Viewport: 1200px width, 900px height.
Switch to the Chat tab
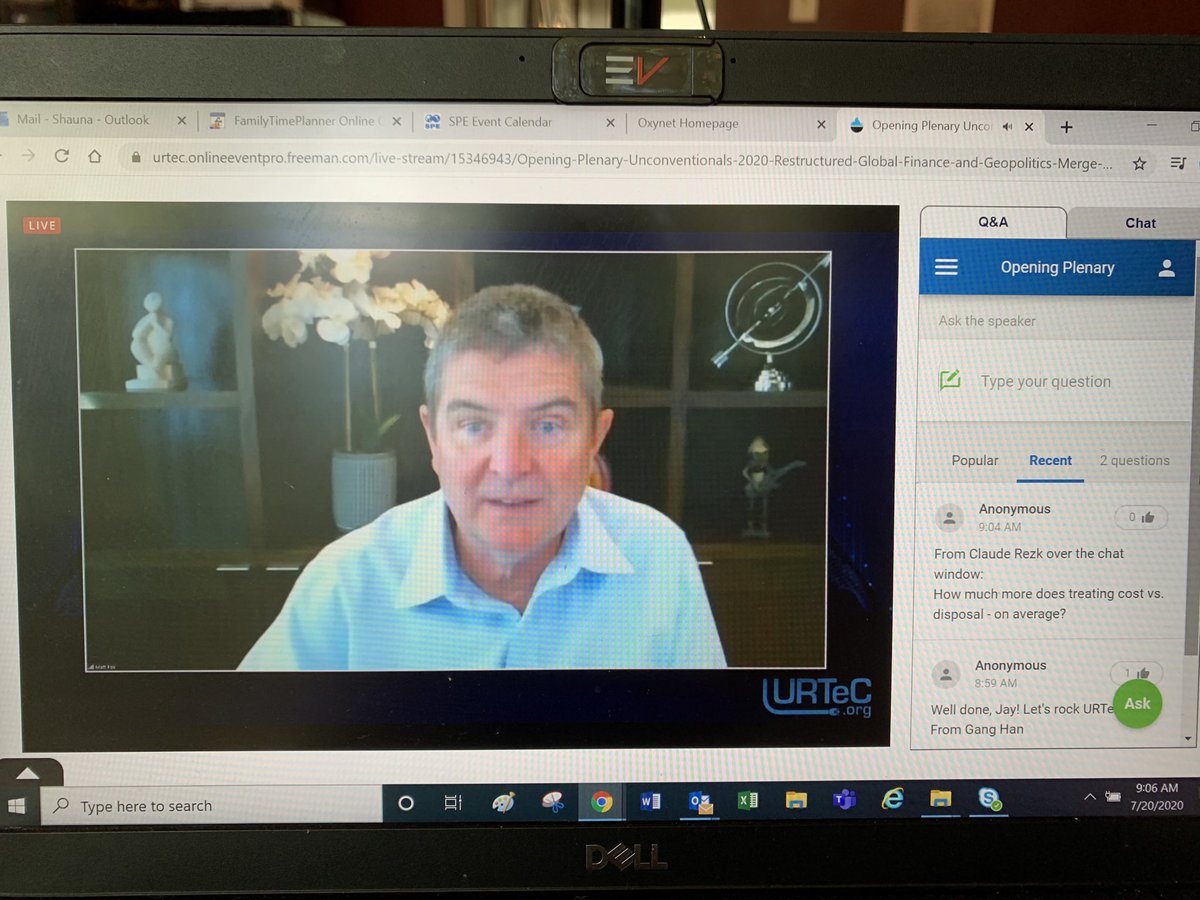1140,223
